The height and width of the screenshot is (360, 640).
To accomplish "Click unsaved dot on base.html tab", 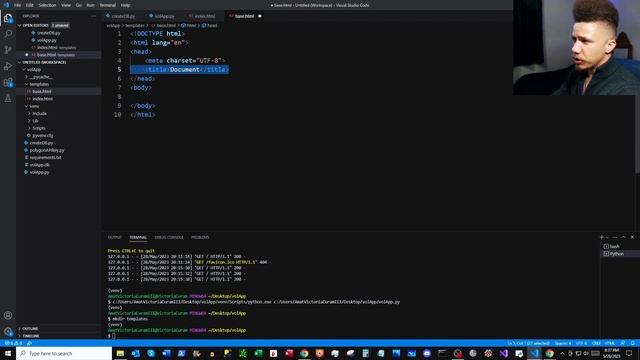I will 260,16.
